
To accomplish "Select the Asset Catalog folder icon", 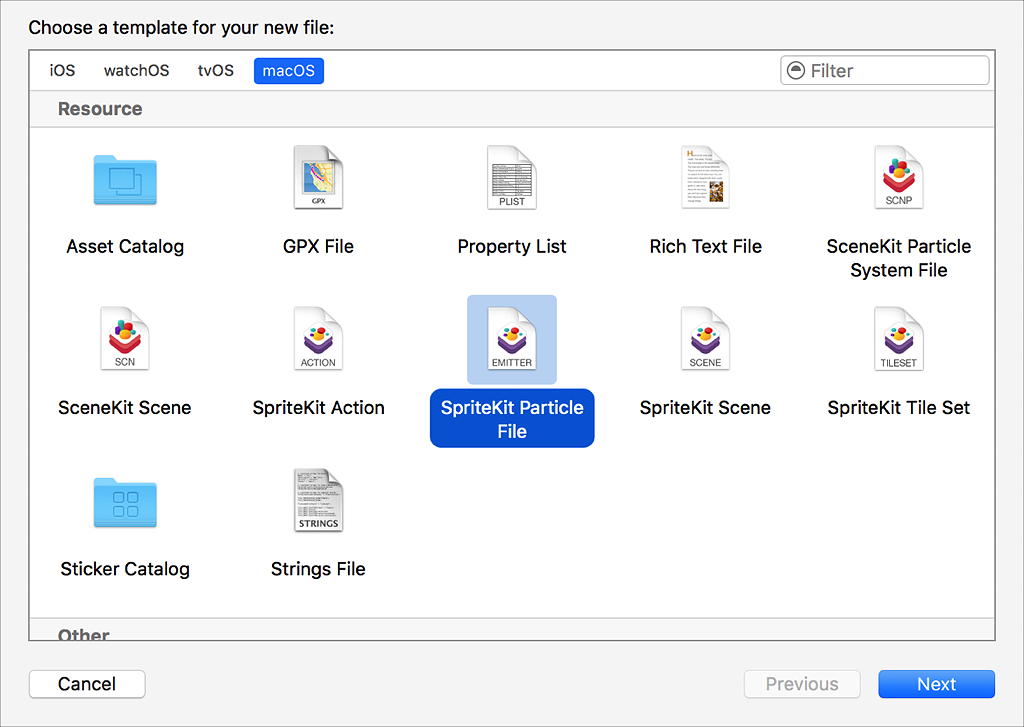I will (125, 180).
